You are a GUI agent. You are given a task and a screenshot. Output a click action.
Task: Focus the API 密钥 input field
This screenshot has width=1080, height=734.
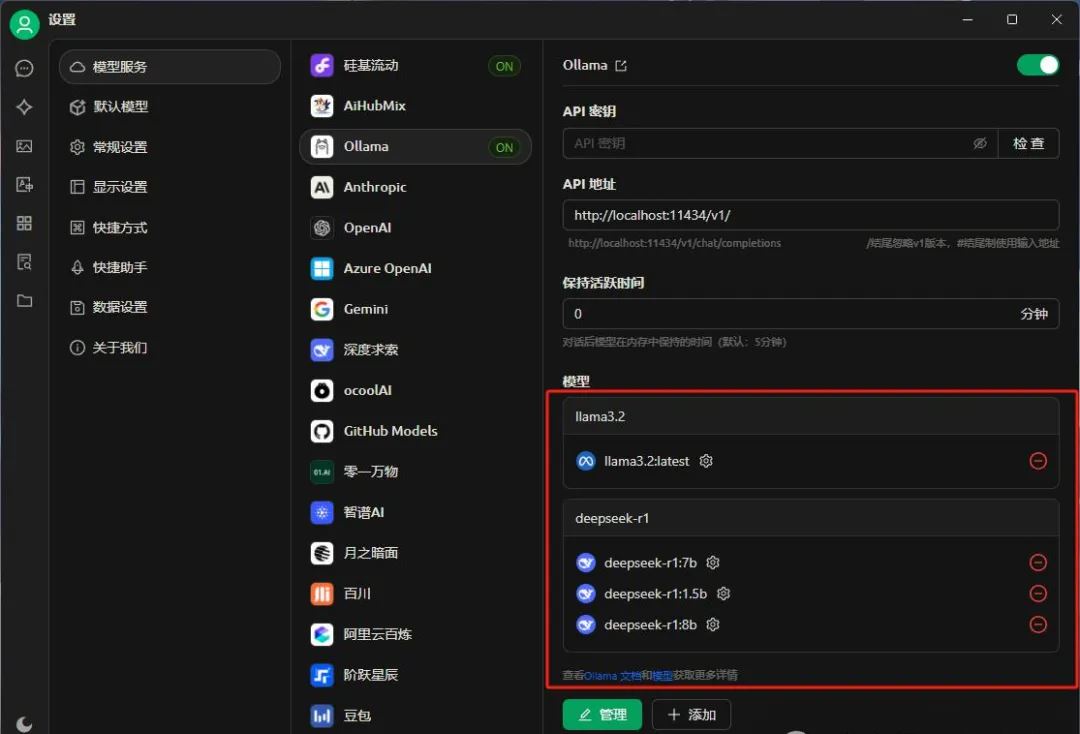(x=780, y=143)
